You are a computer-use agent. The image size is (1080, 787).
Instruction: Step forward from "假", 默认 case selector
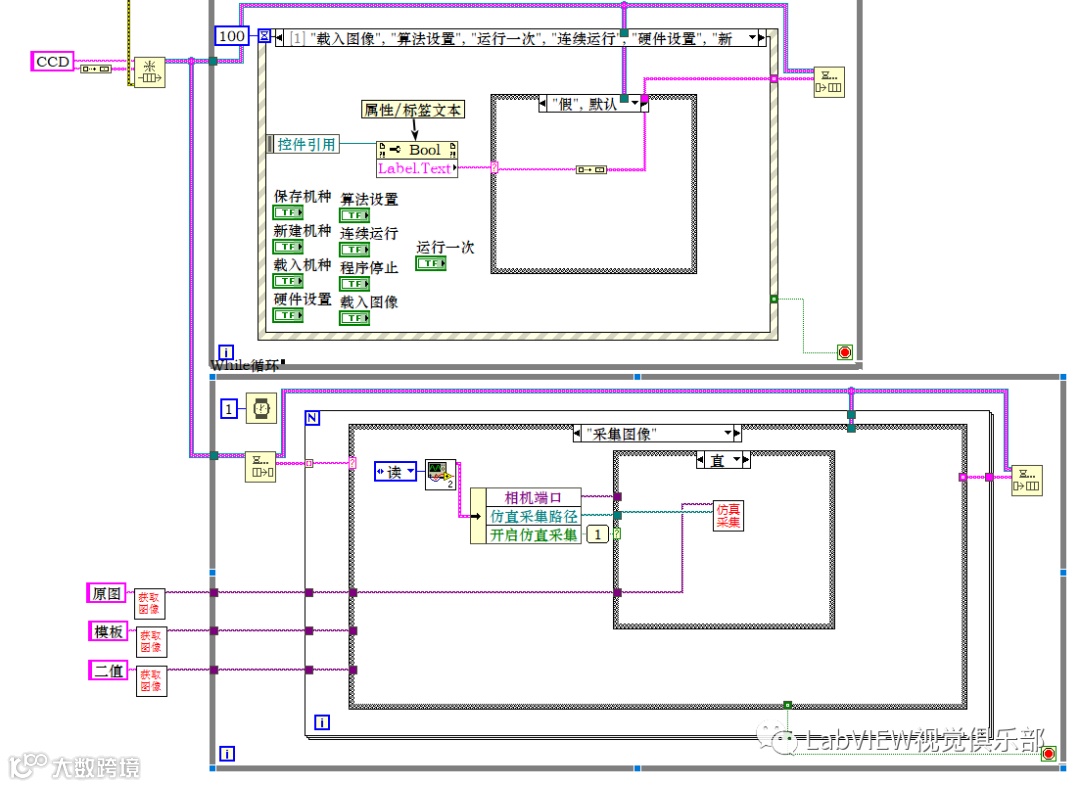point(644,104)
